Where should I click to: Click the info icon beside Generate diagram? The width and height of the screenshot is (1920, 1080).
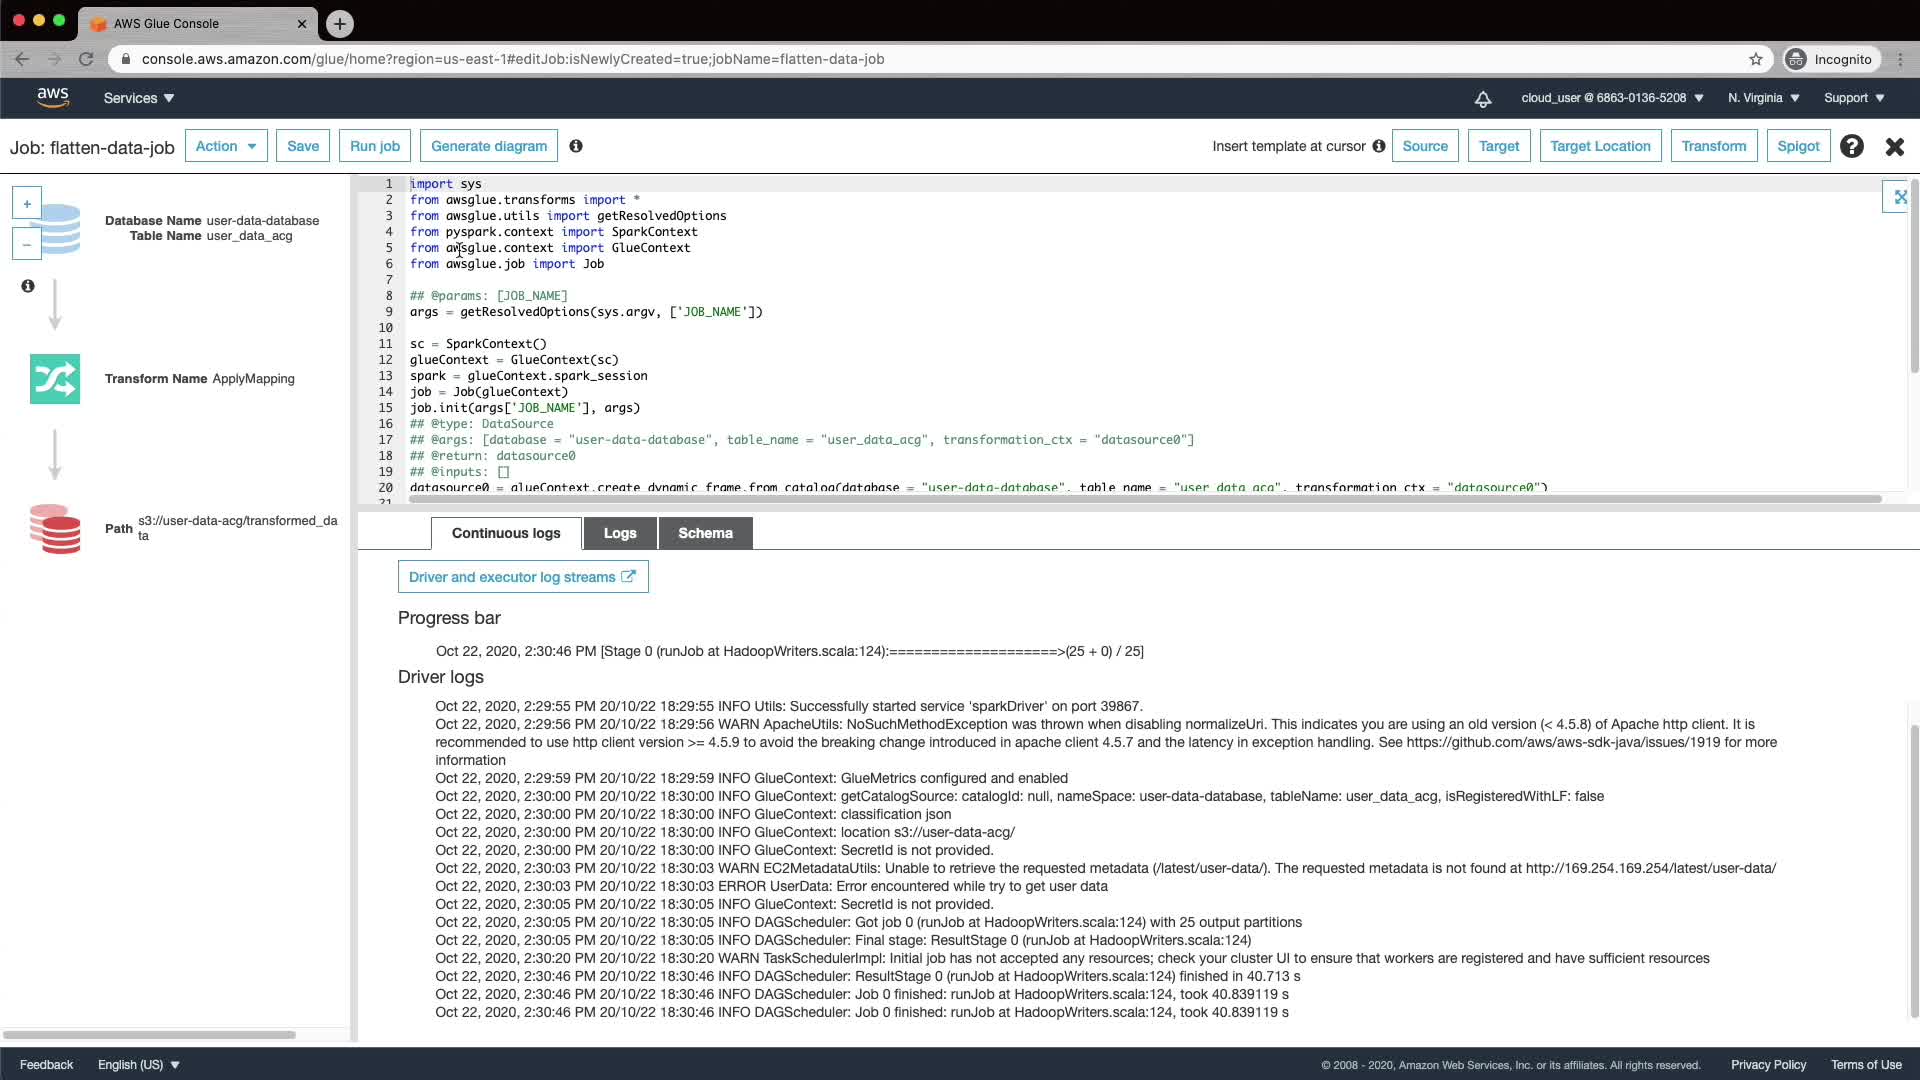pos(576,146)
